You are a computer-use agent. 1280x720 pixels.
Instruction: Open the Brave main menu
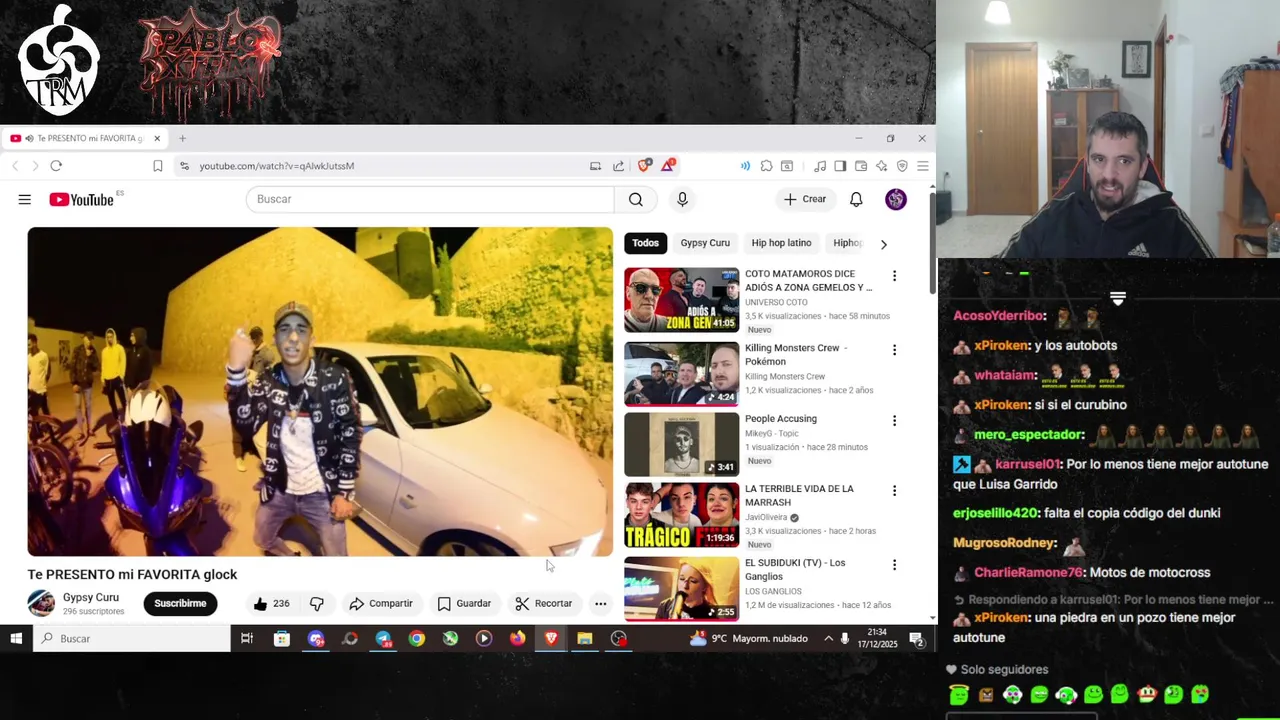click(x=923, y=166)
